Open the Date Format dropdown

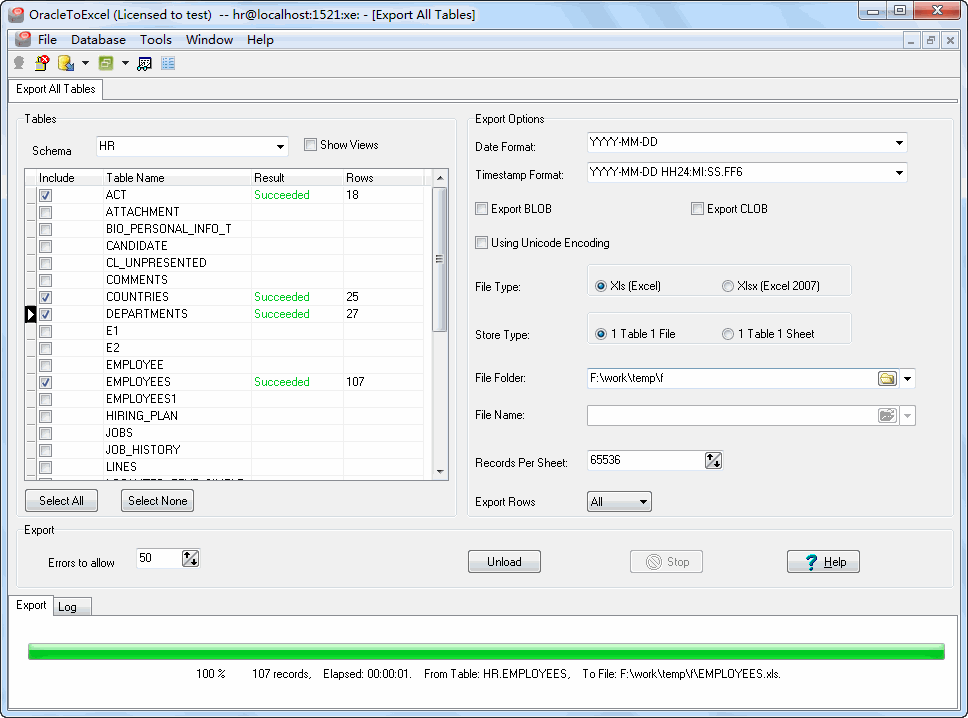coord(899,143)
